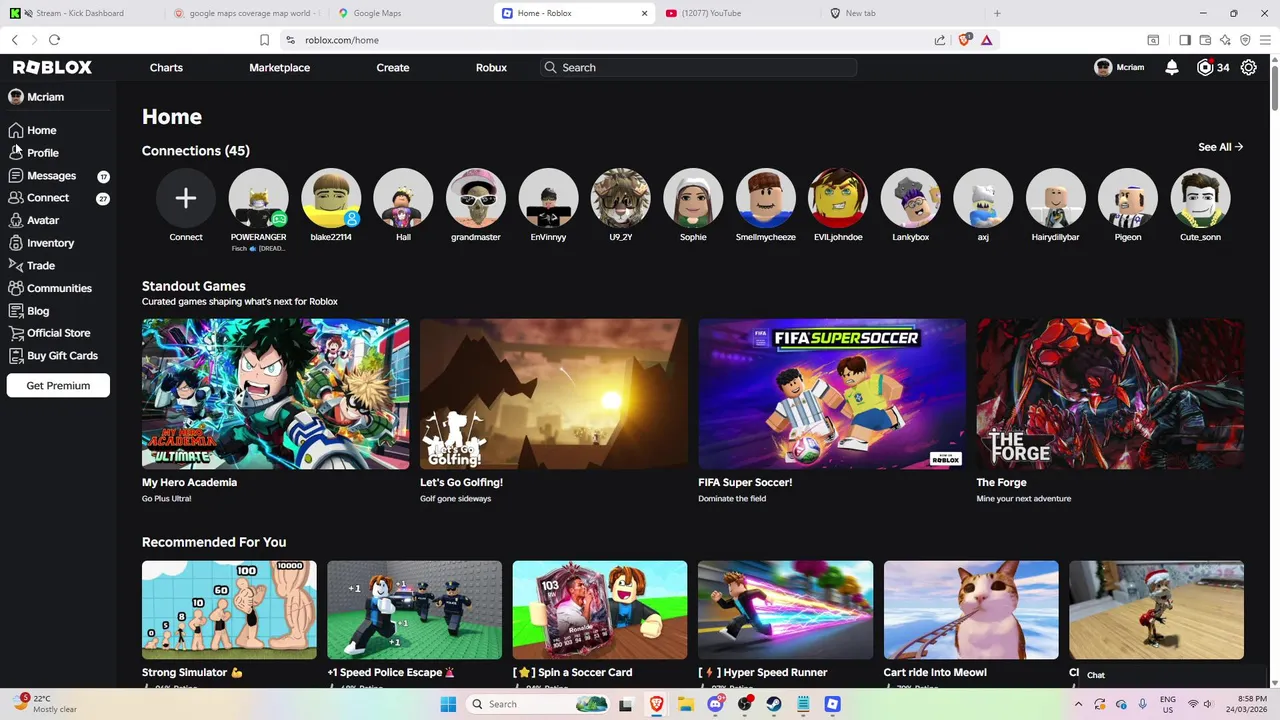Switch to the New tab browser tab

tap(900, 13)
